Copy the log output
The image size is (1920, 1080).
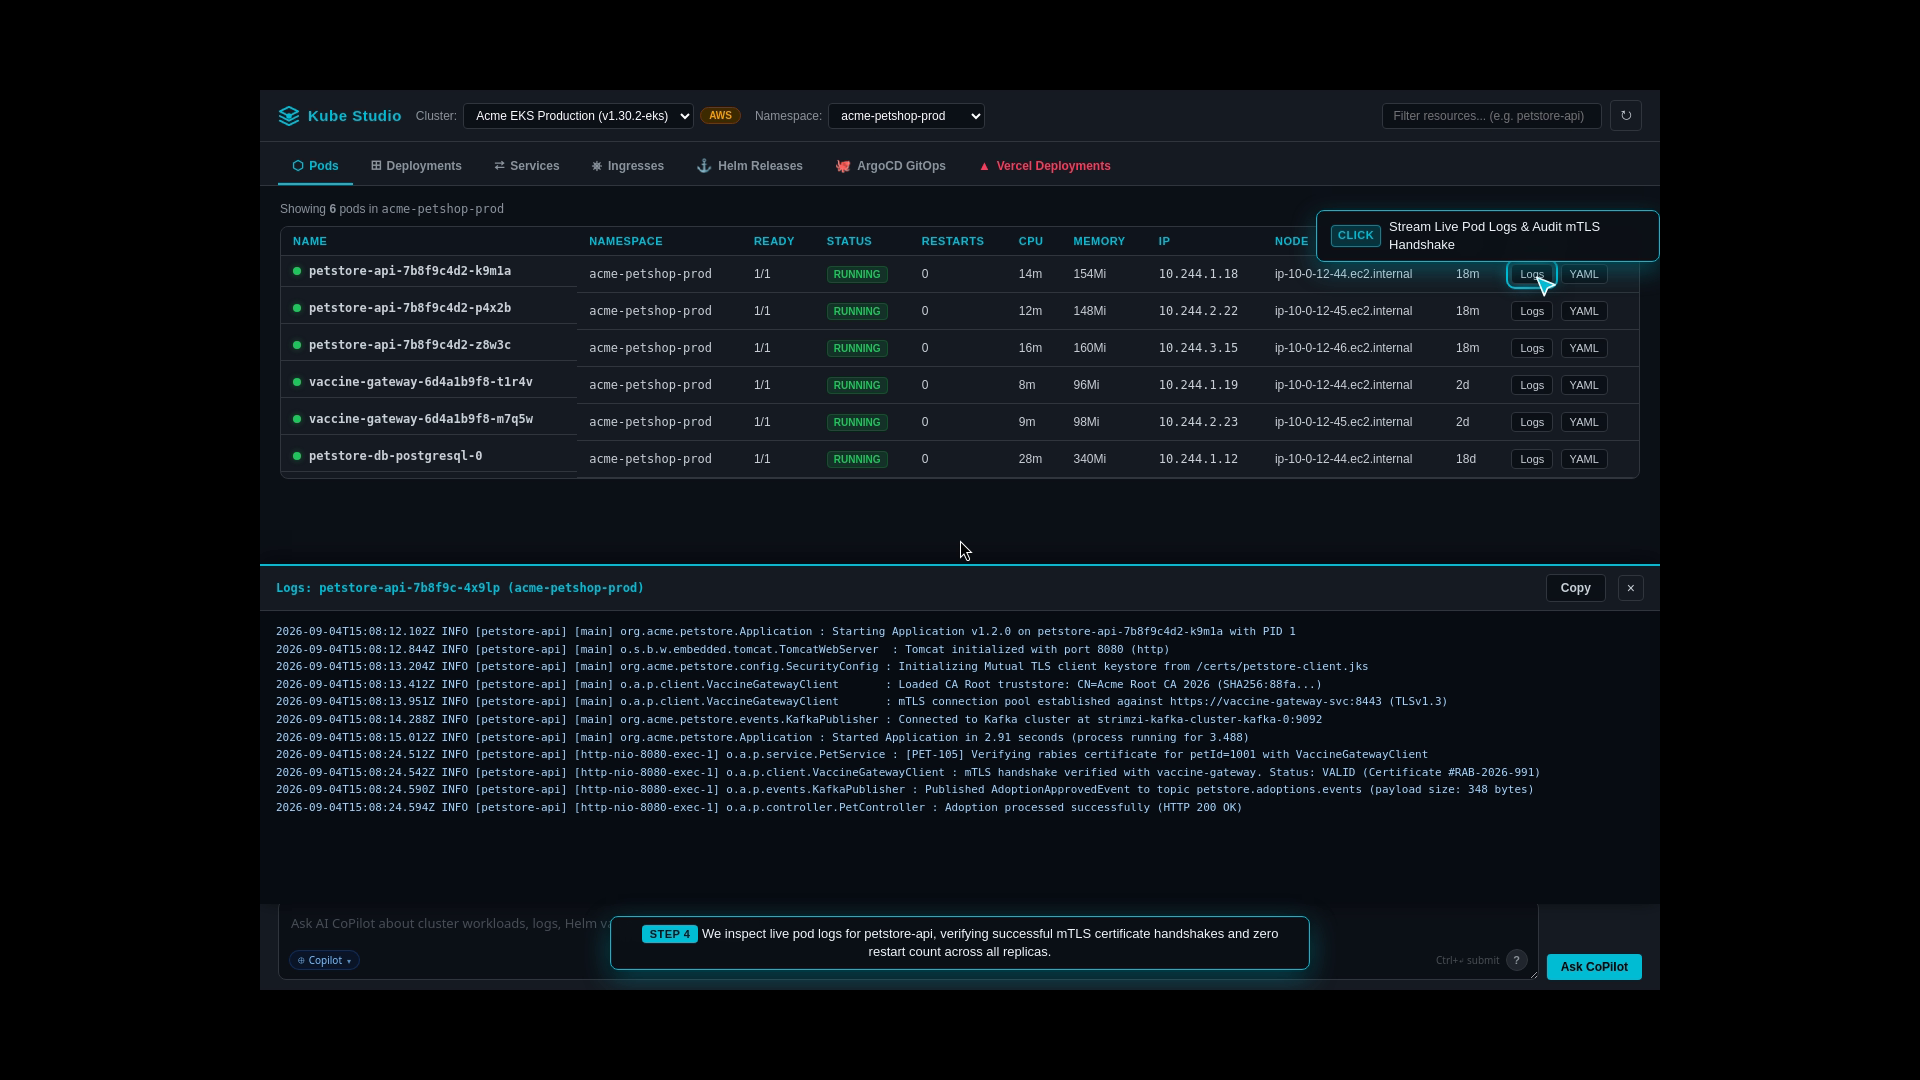[x=1575, y=588]
